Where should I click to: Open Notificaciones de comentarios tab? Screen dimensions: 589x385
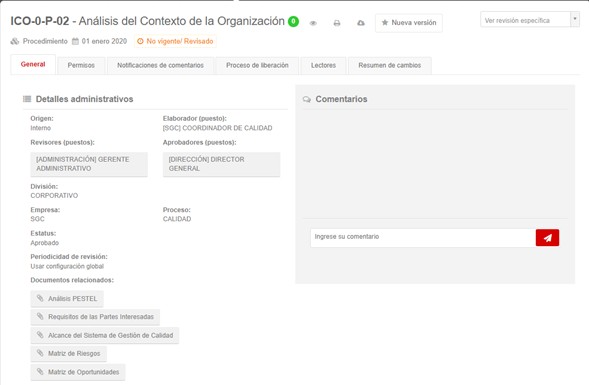tap(160, 65)
